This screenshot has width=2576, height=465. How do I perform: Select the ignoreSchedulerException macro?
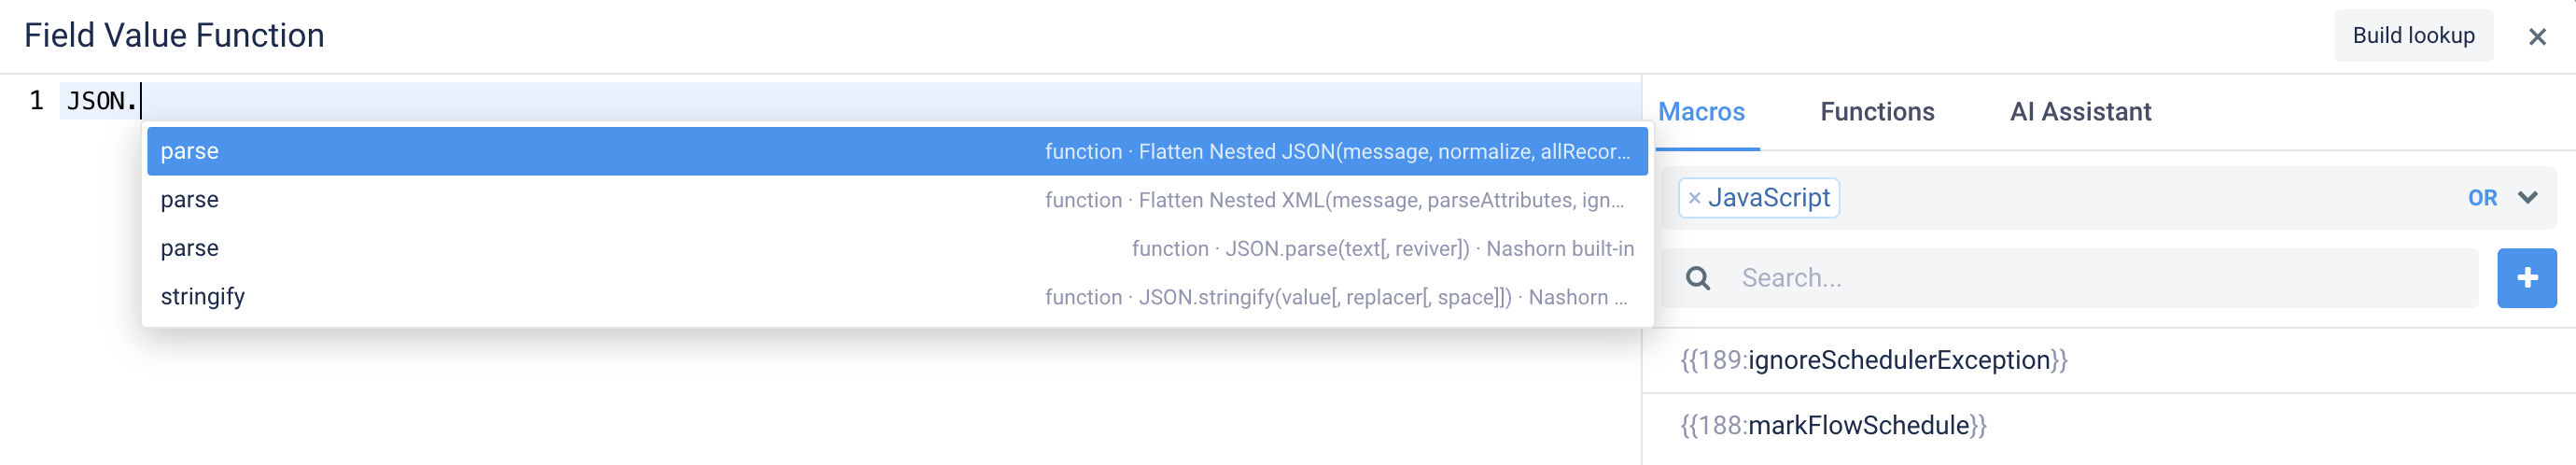1873,360
